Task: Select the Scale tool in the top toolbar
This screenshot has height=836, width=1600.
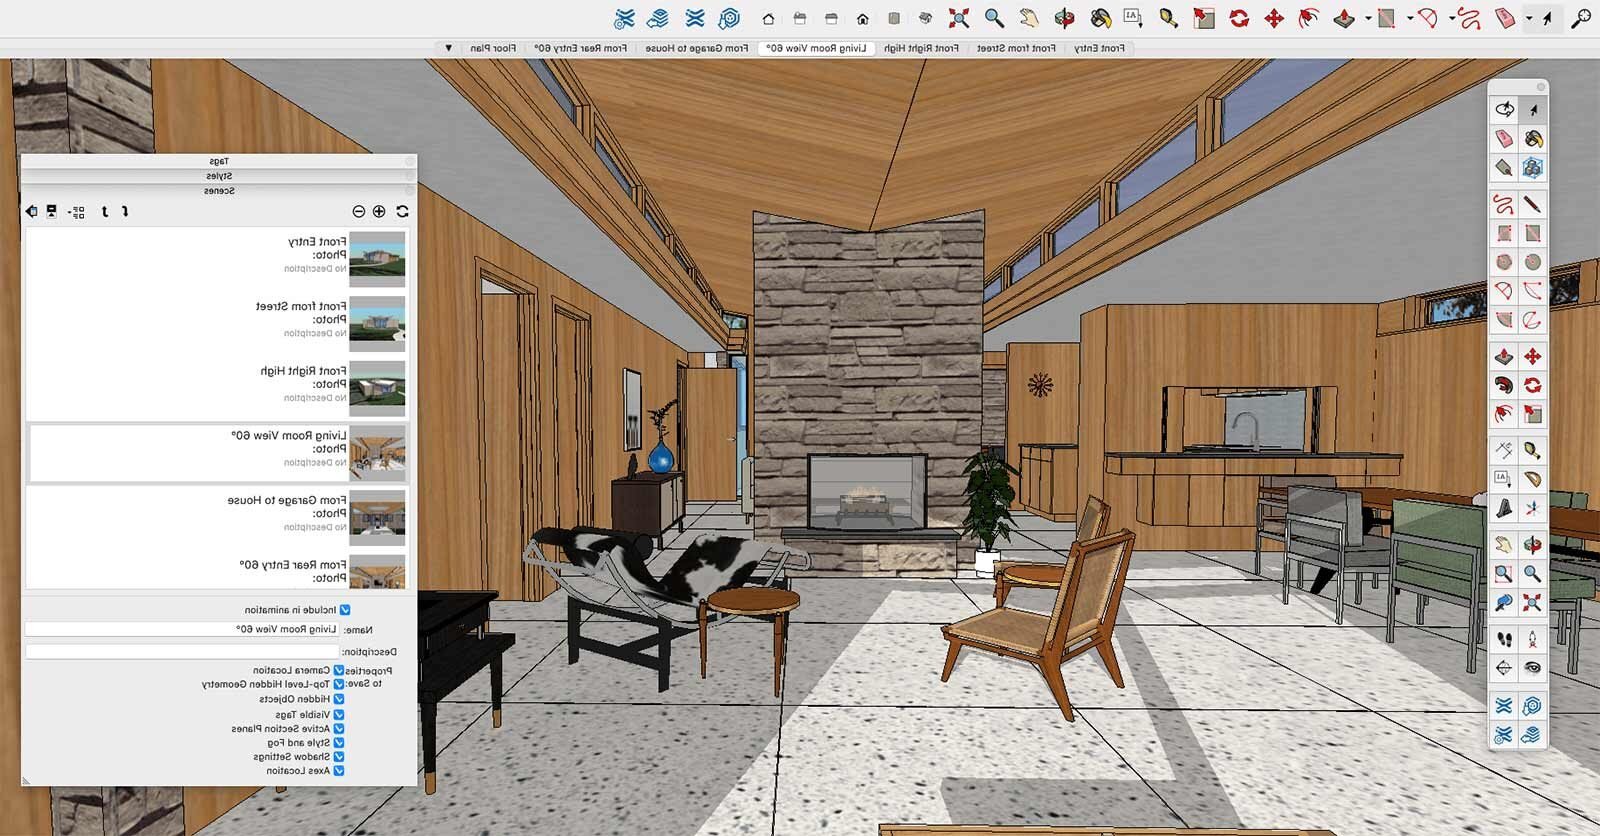Action: (x=1204, y=18)
